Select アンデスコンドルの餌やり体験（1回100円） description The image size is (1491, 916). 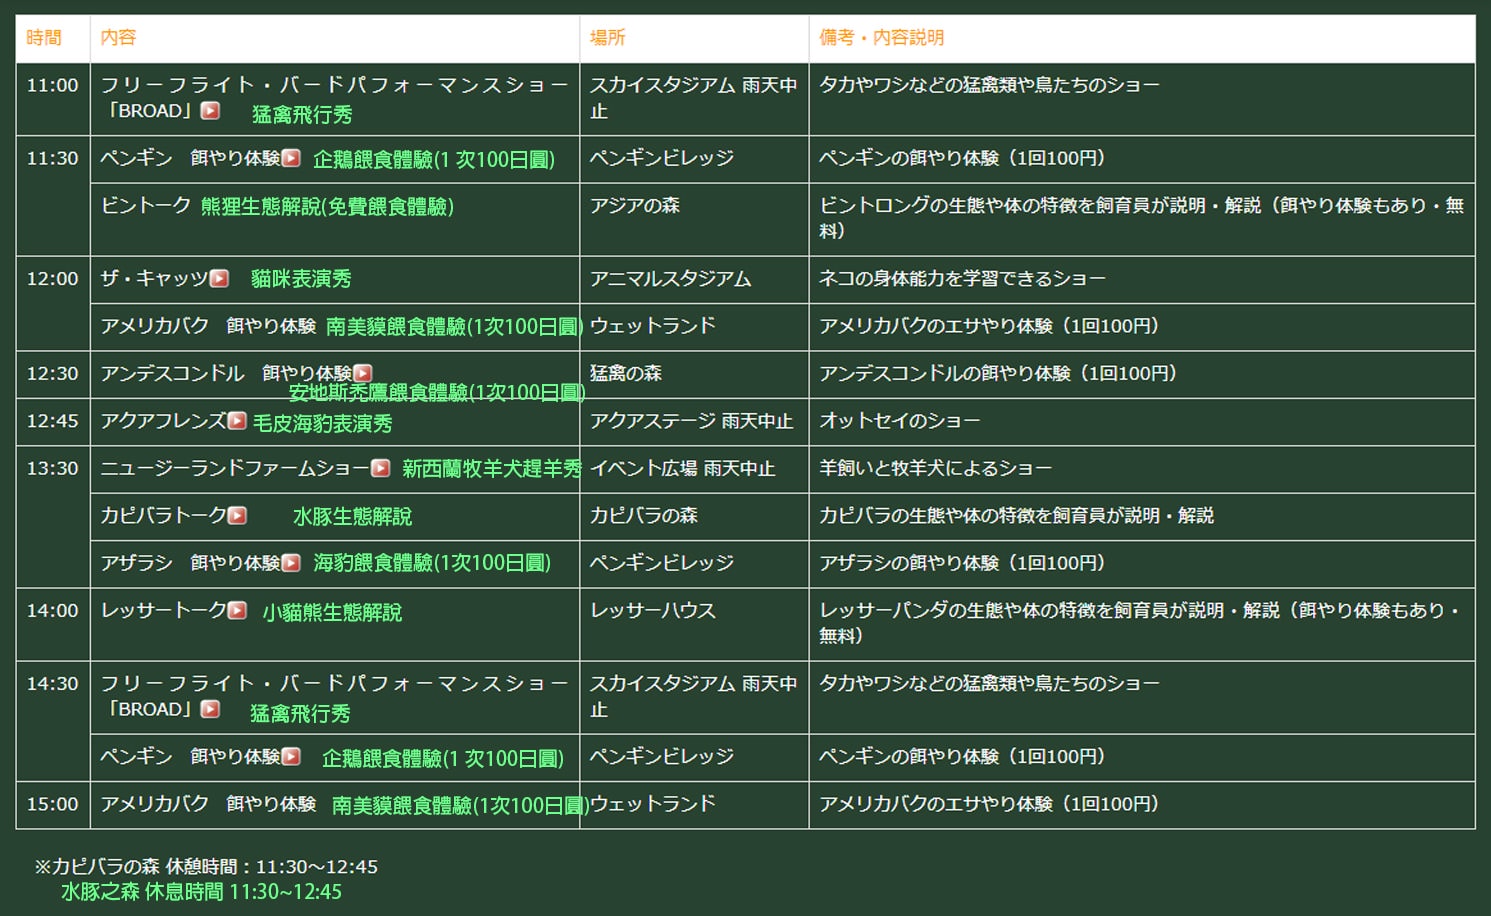[x=998, y=374]
